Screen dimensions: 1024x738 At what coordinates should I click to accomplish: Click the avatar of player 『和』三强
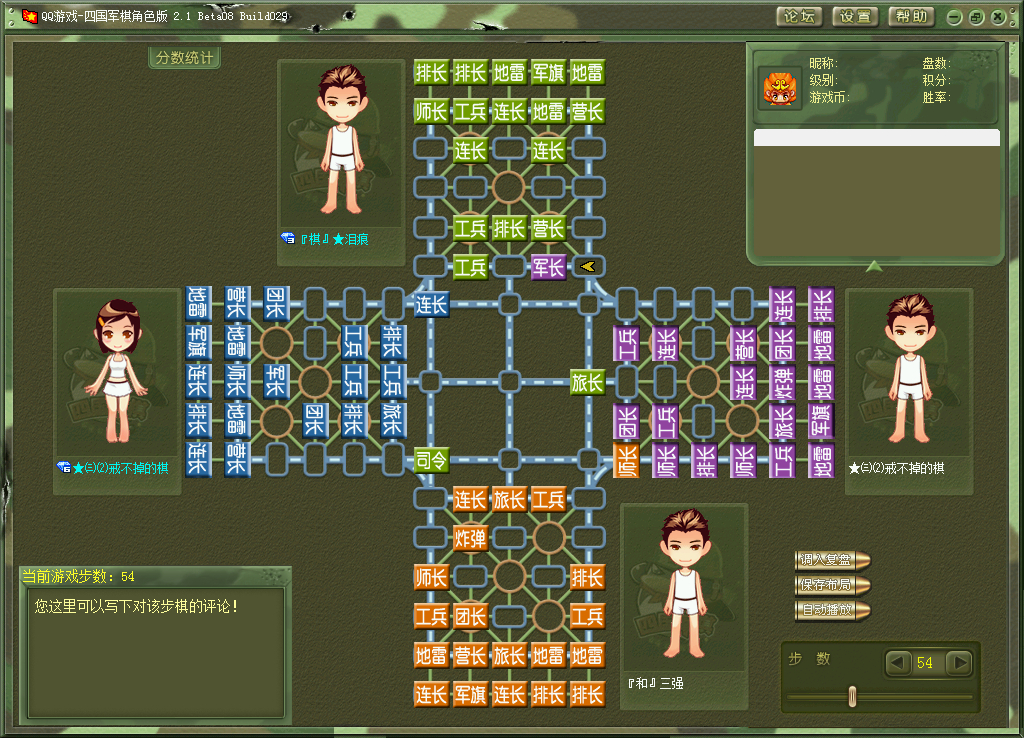(684, 586)
